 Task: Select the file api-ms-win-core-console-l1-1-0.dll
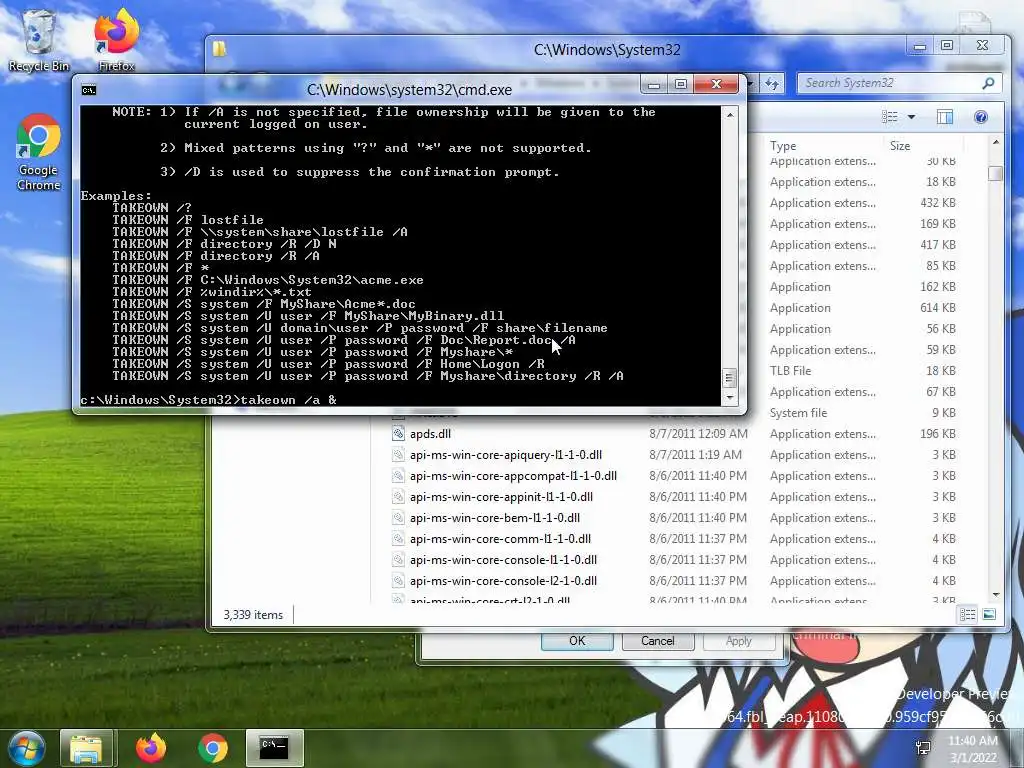pos(504,560)
